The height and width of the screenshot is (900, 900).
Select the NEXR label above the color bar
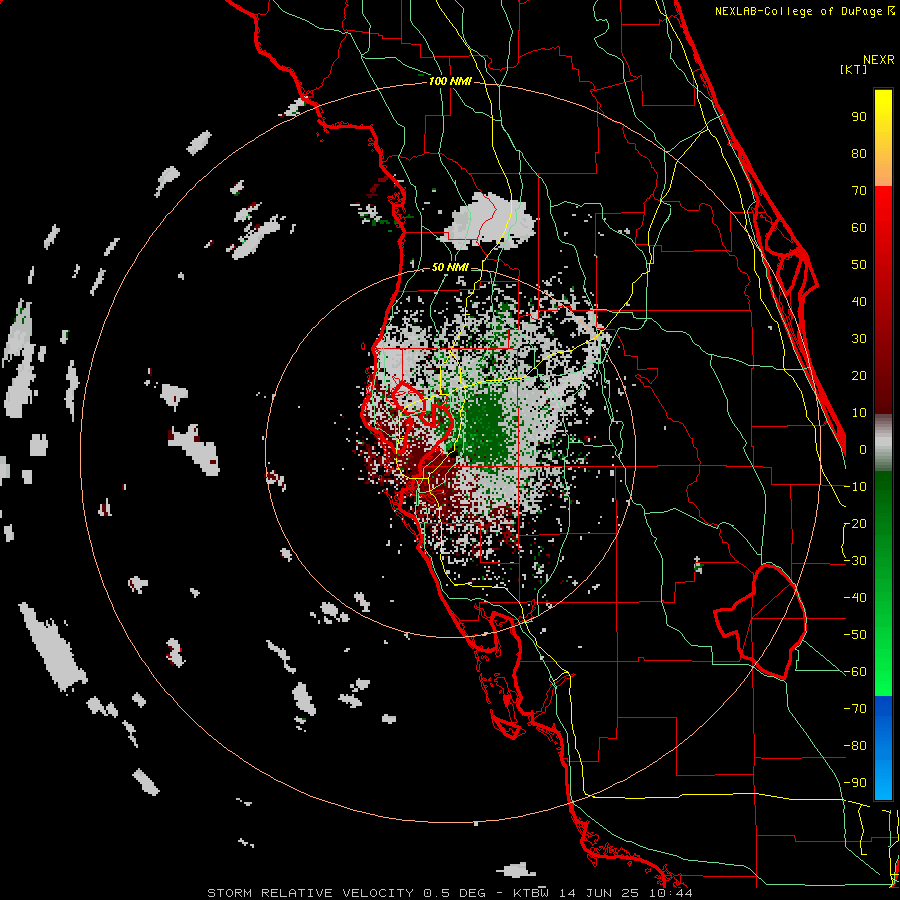[x=878, y=60]
